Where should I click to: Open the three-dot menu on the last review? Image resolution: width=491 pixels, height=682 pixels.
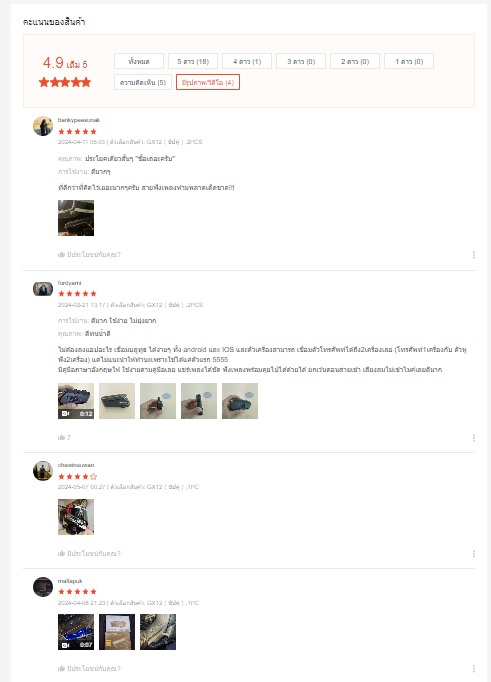coord(474,668)
